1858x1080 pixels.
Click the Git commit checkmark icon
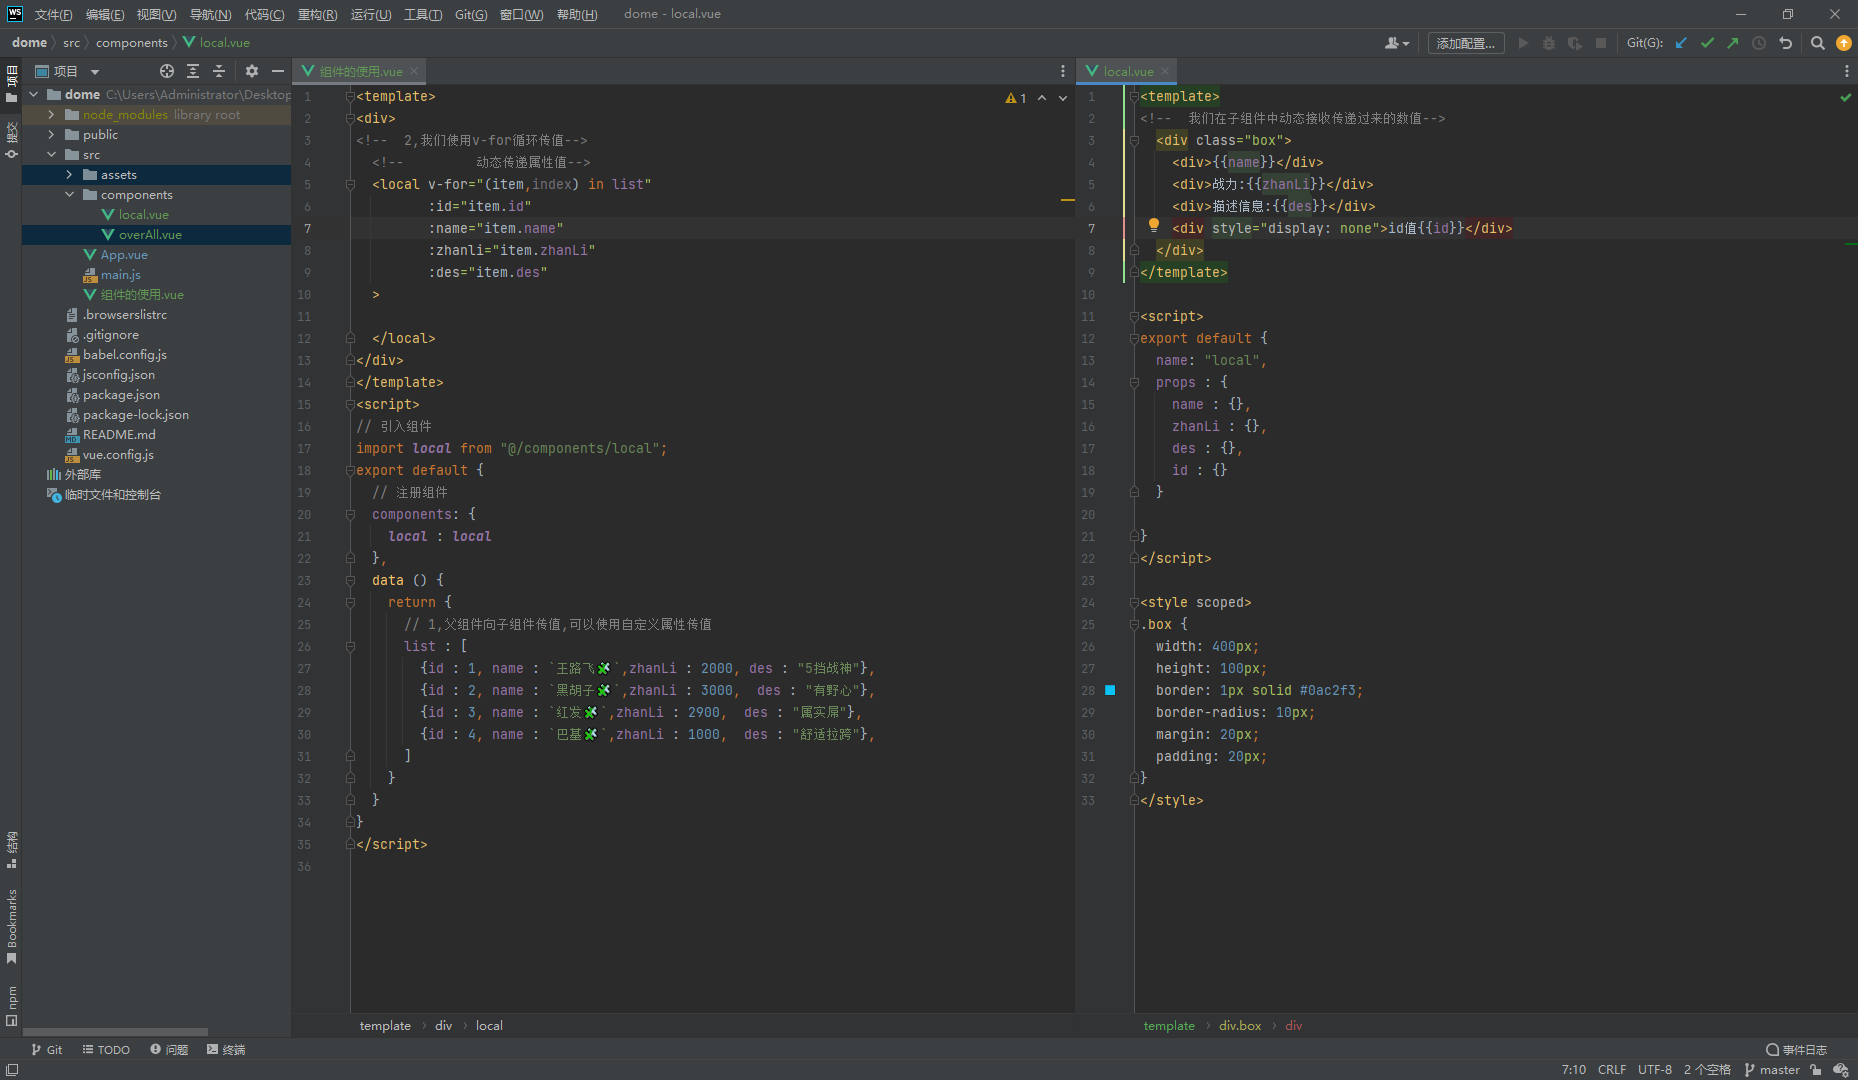1707,43
